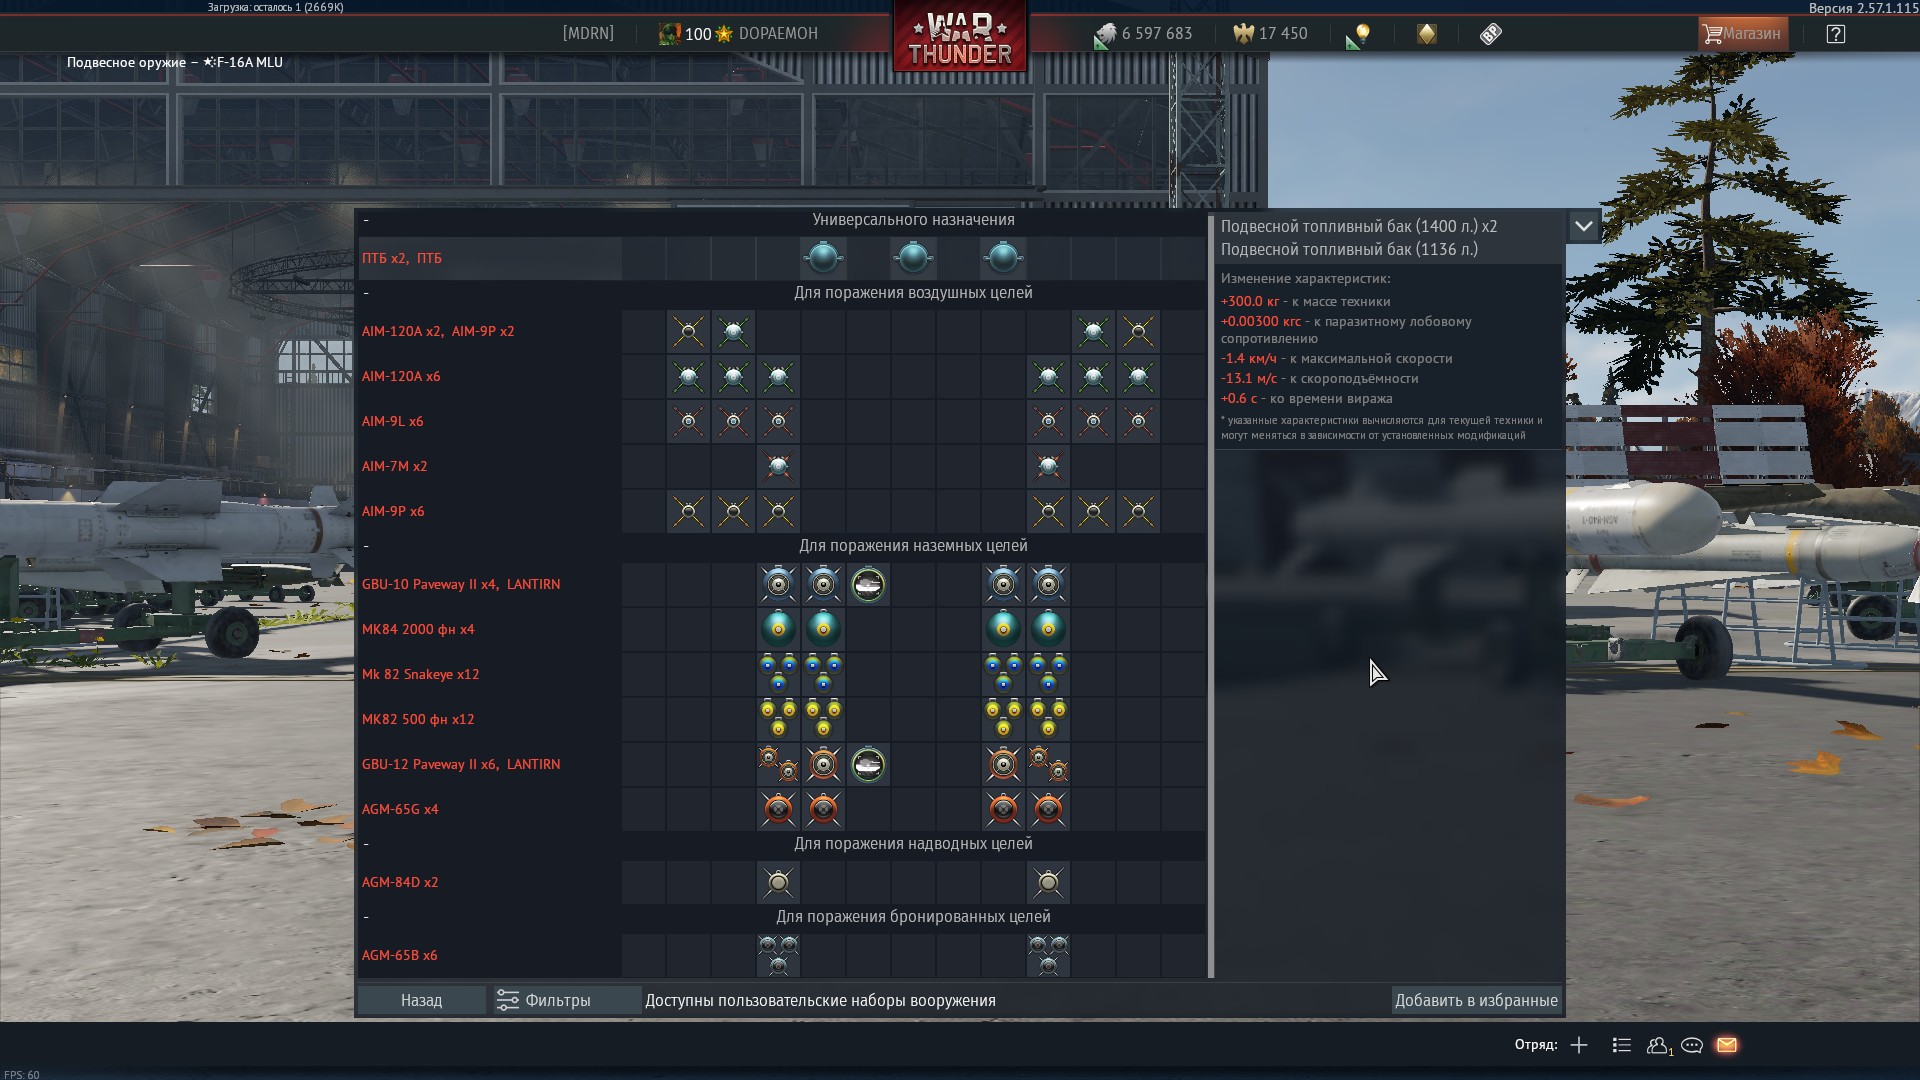1920x1080 pixels.
Task: Collapse the Для поражения бронированных целей section
Action: pos(366,917)
